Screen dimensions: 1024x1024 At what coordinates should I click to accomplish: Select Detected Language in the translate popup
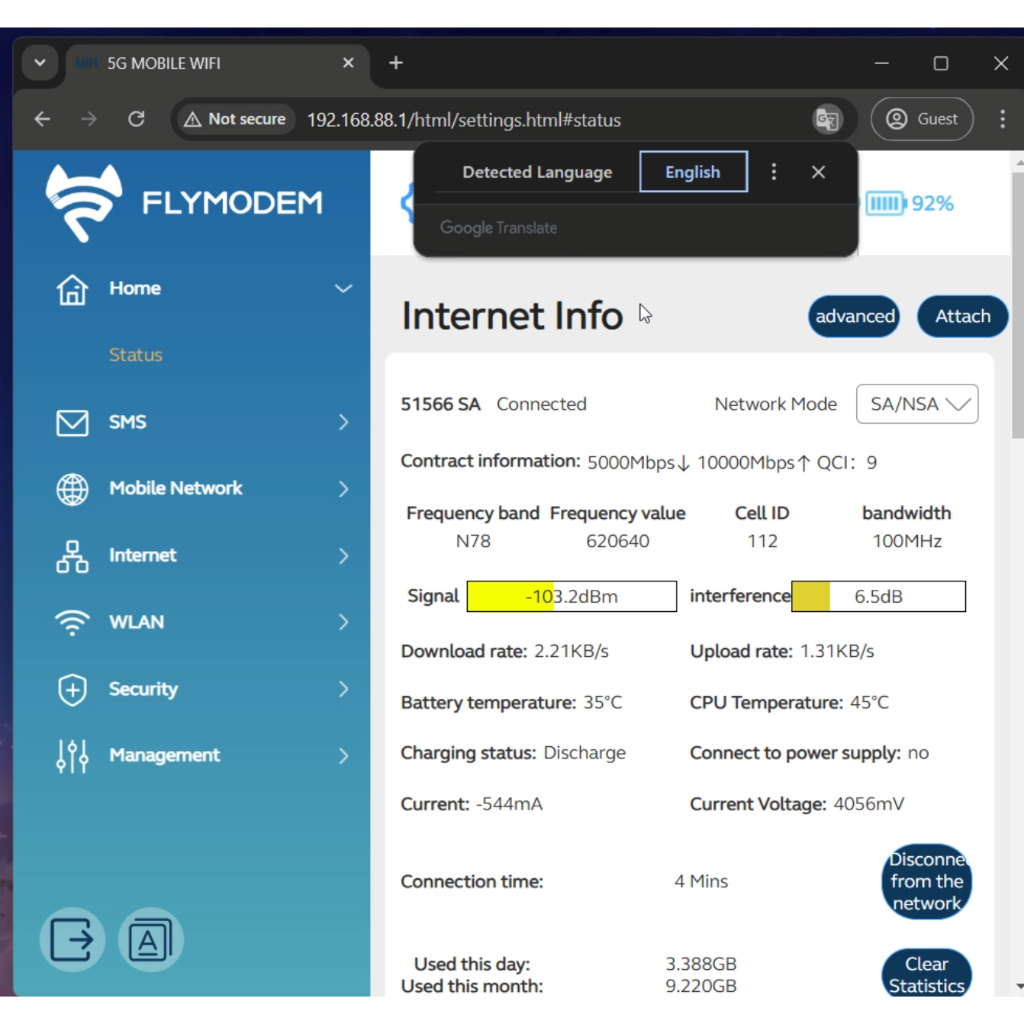pos(537,172)
